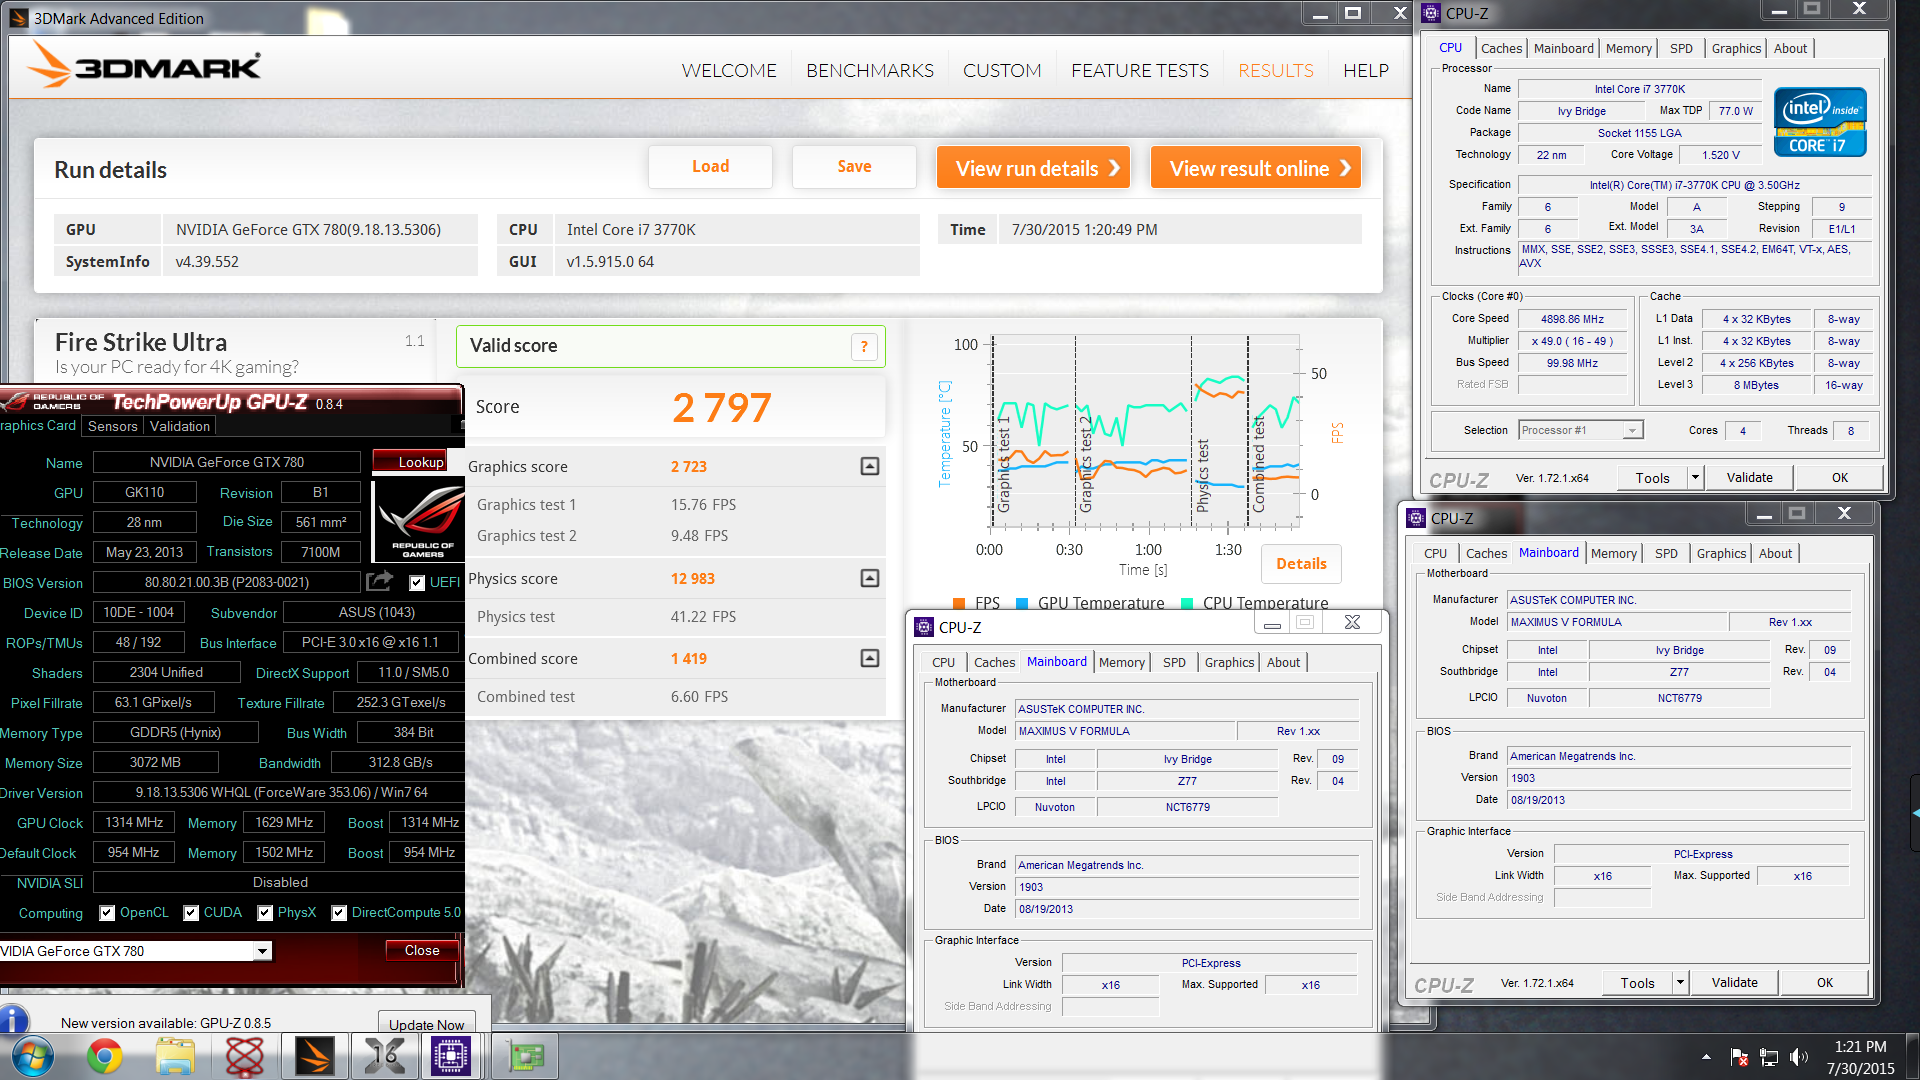
Task: Show hidden system tray icons arrow
Action: pos(1705,1057)
